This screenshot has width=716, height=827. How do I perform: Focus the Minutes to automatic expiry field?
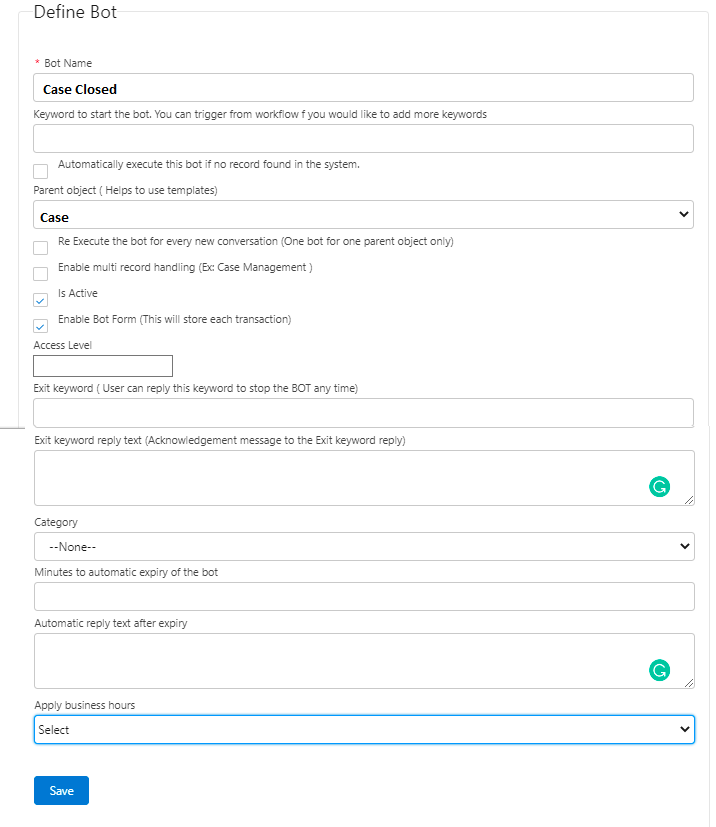click(x=363, y=597)
